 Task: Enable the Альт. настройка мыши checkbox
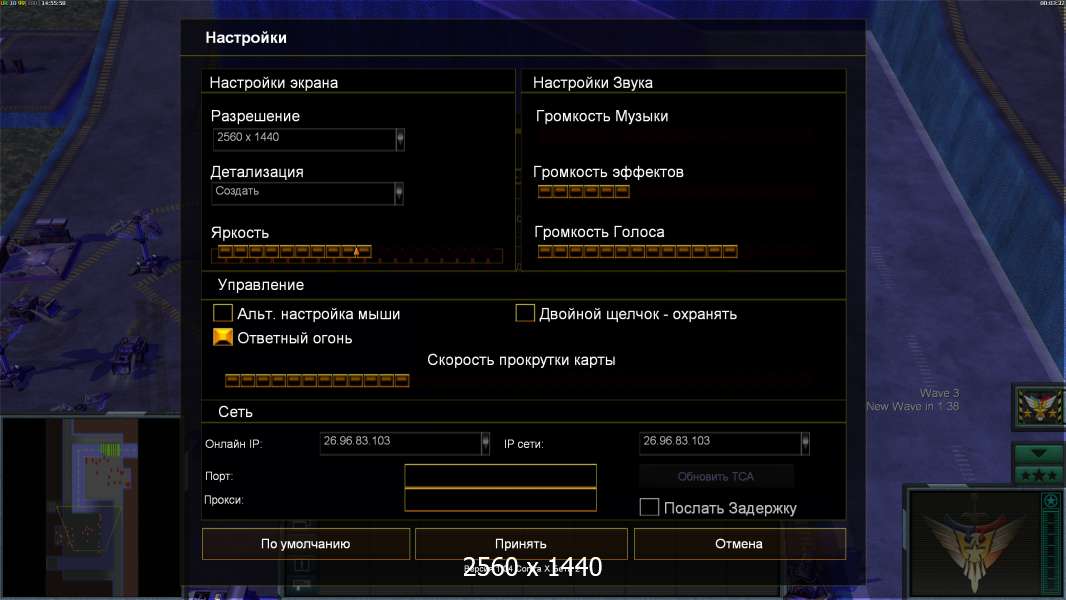point(223,313)
